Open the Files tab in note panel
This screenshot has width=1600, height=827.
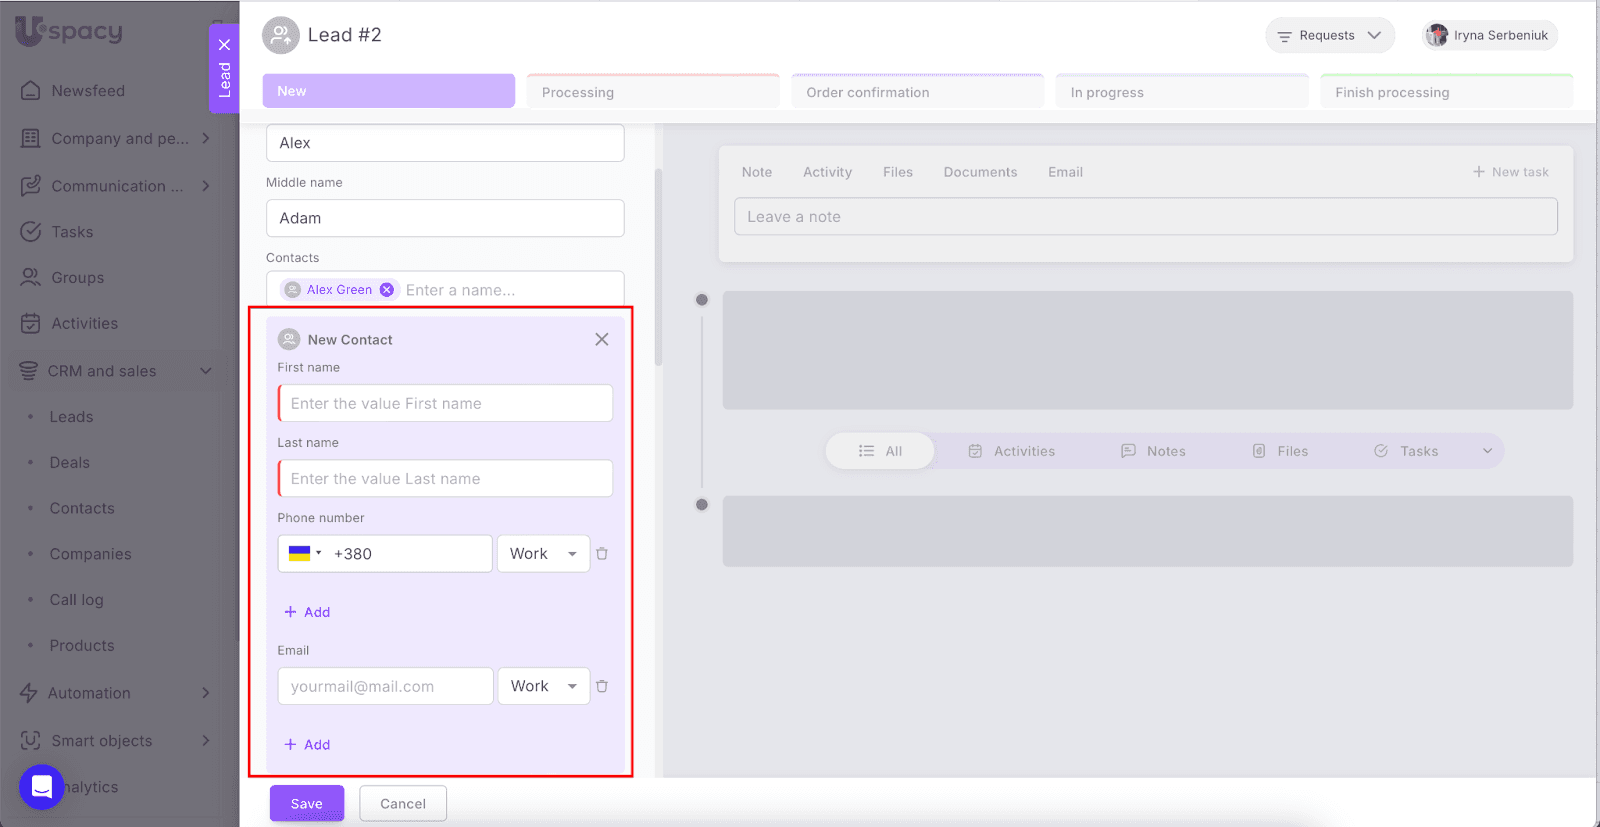tap(897, 172)
